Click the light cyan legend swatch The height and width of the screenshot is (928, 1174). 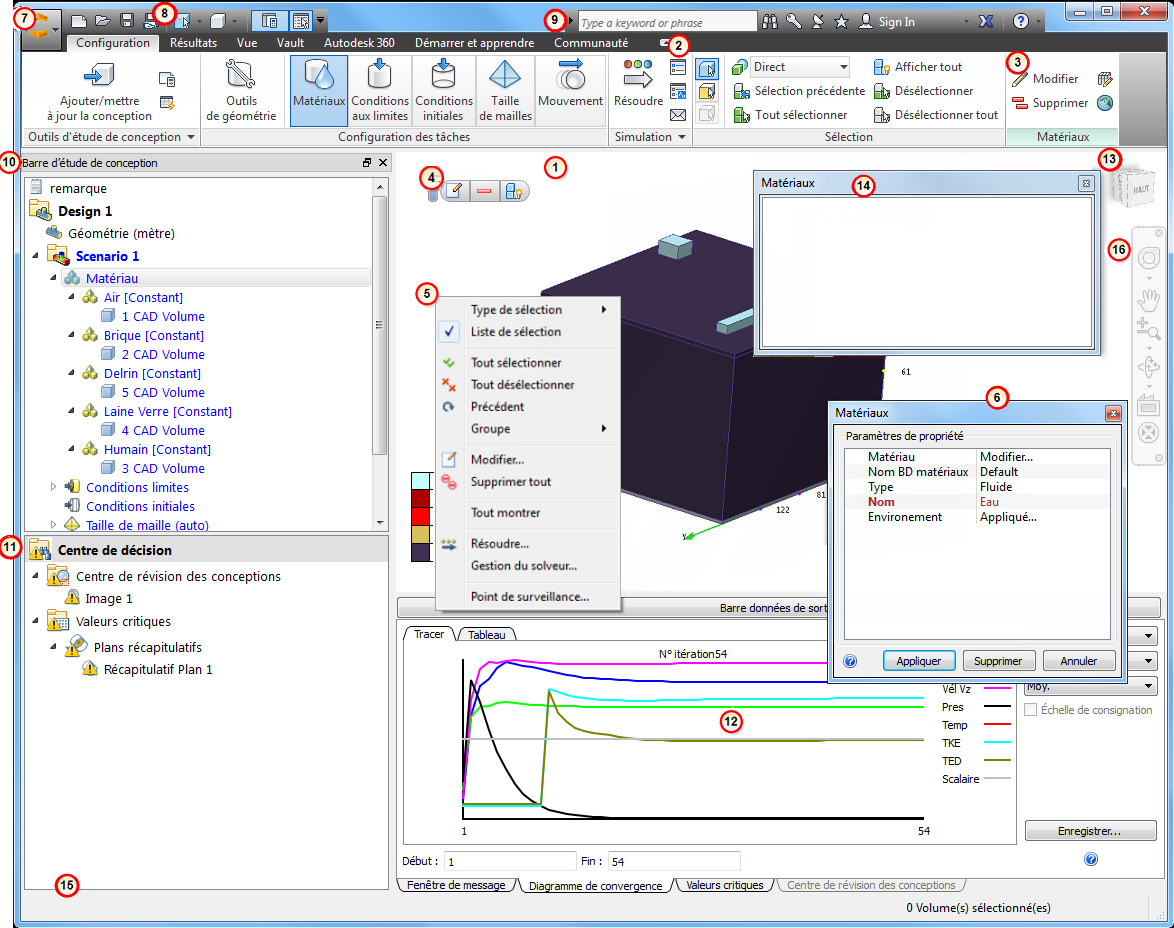pos(421,481)
